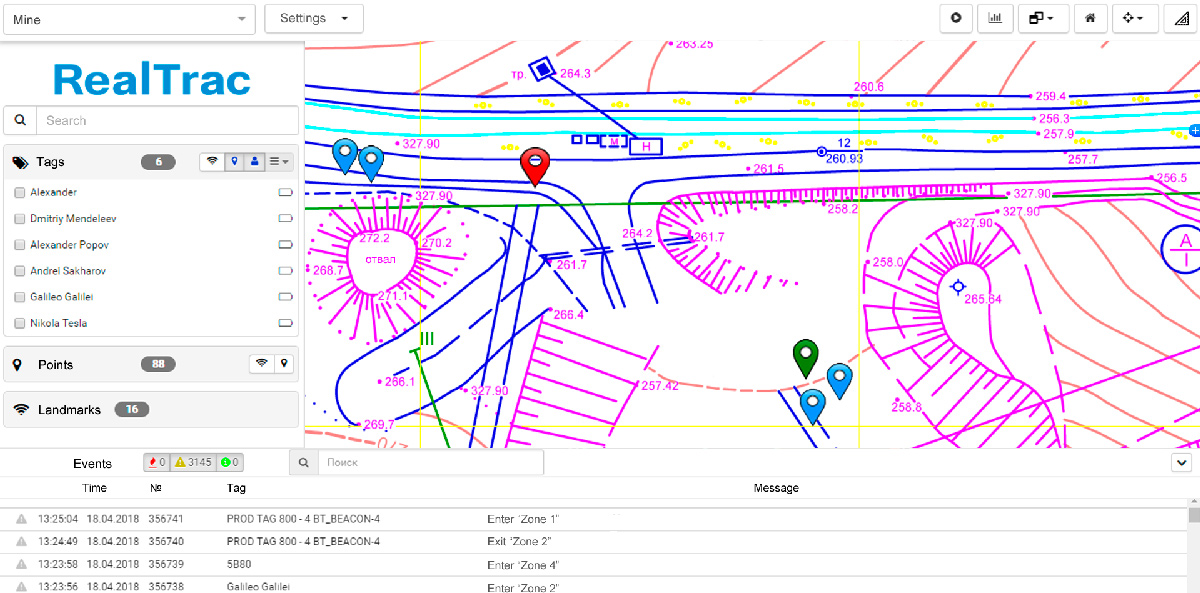This screenshot has height=593, width=1200.
Task: Collapse the events panel with chevron
Action: [1181, 463]
